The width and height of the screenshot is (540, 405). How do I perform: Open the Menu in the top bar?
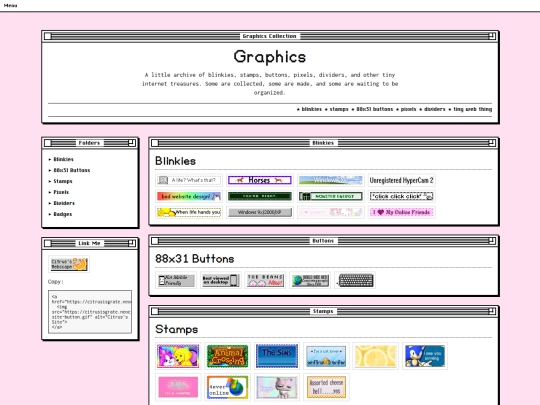click(x=10, y=5)
